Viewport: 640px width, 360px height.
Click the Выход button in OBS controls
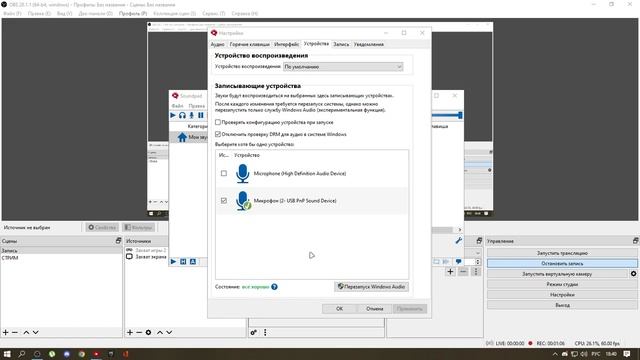tap(562, 305)
